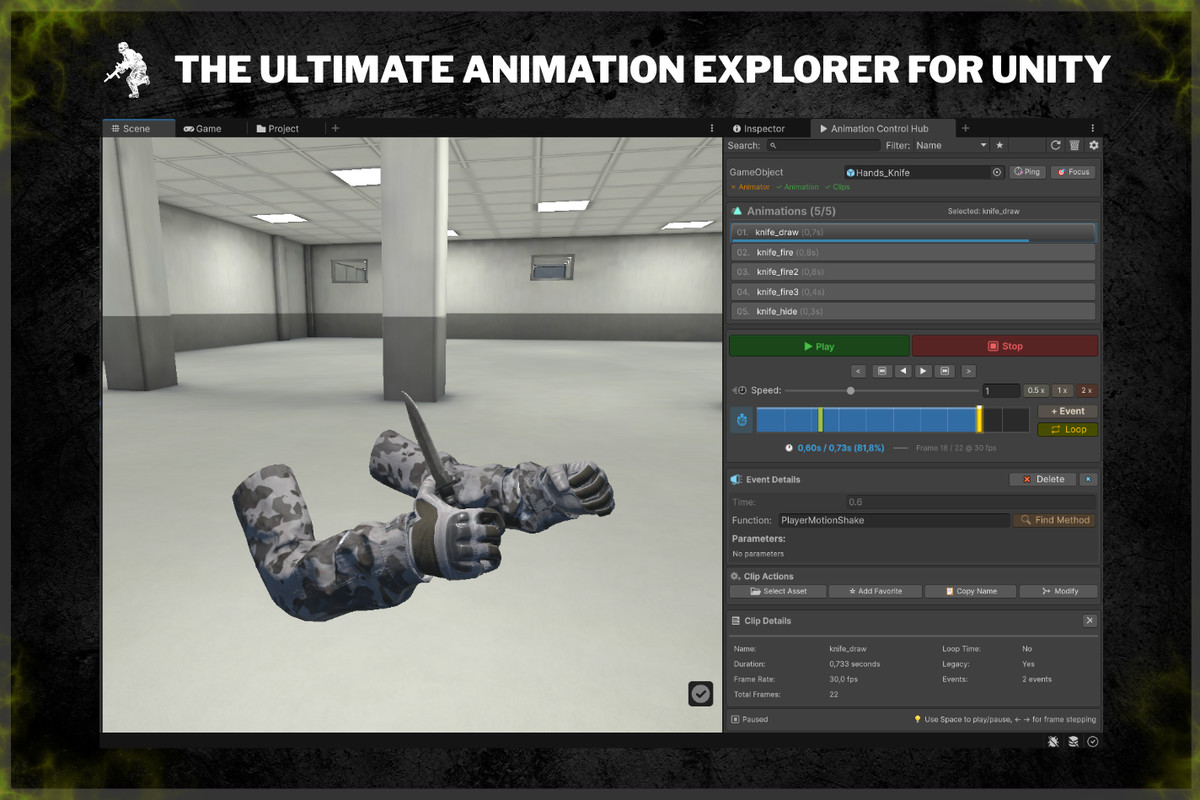Click the object picker circle beside Hands_Knife
The image size is (1200, 800).
pos(996,172)
